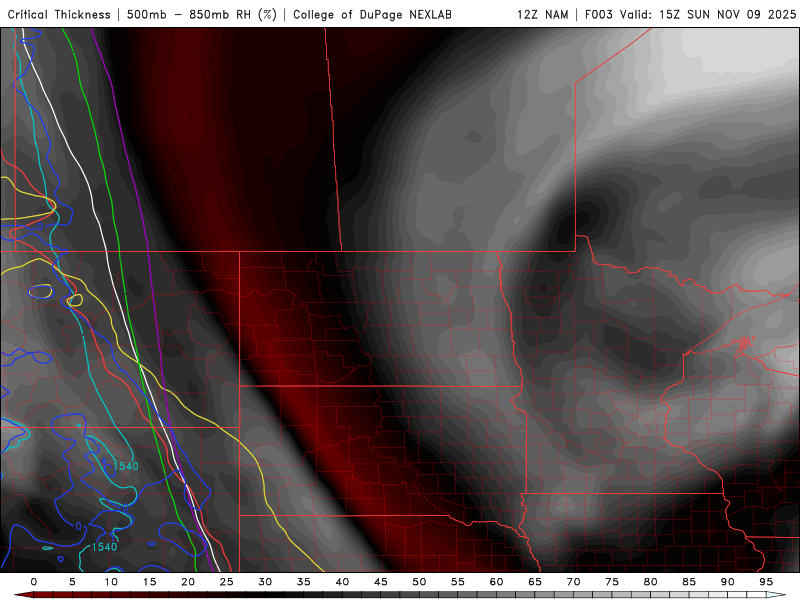Click the colorbar tick label "40"
The height and width of the screenshot is (600, 800).
pos(342,582)
